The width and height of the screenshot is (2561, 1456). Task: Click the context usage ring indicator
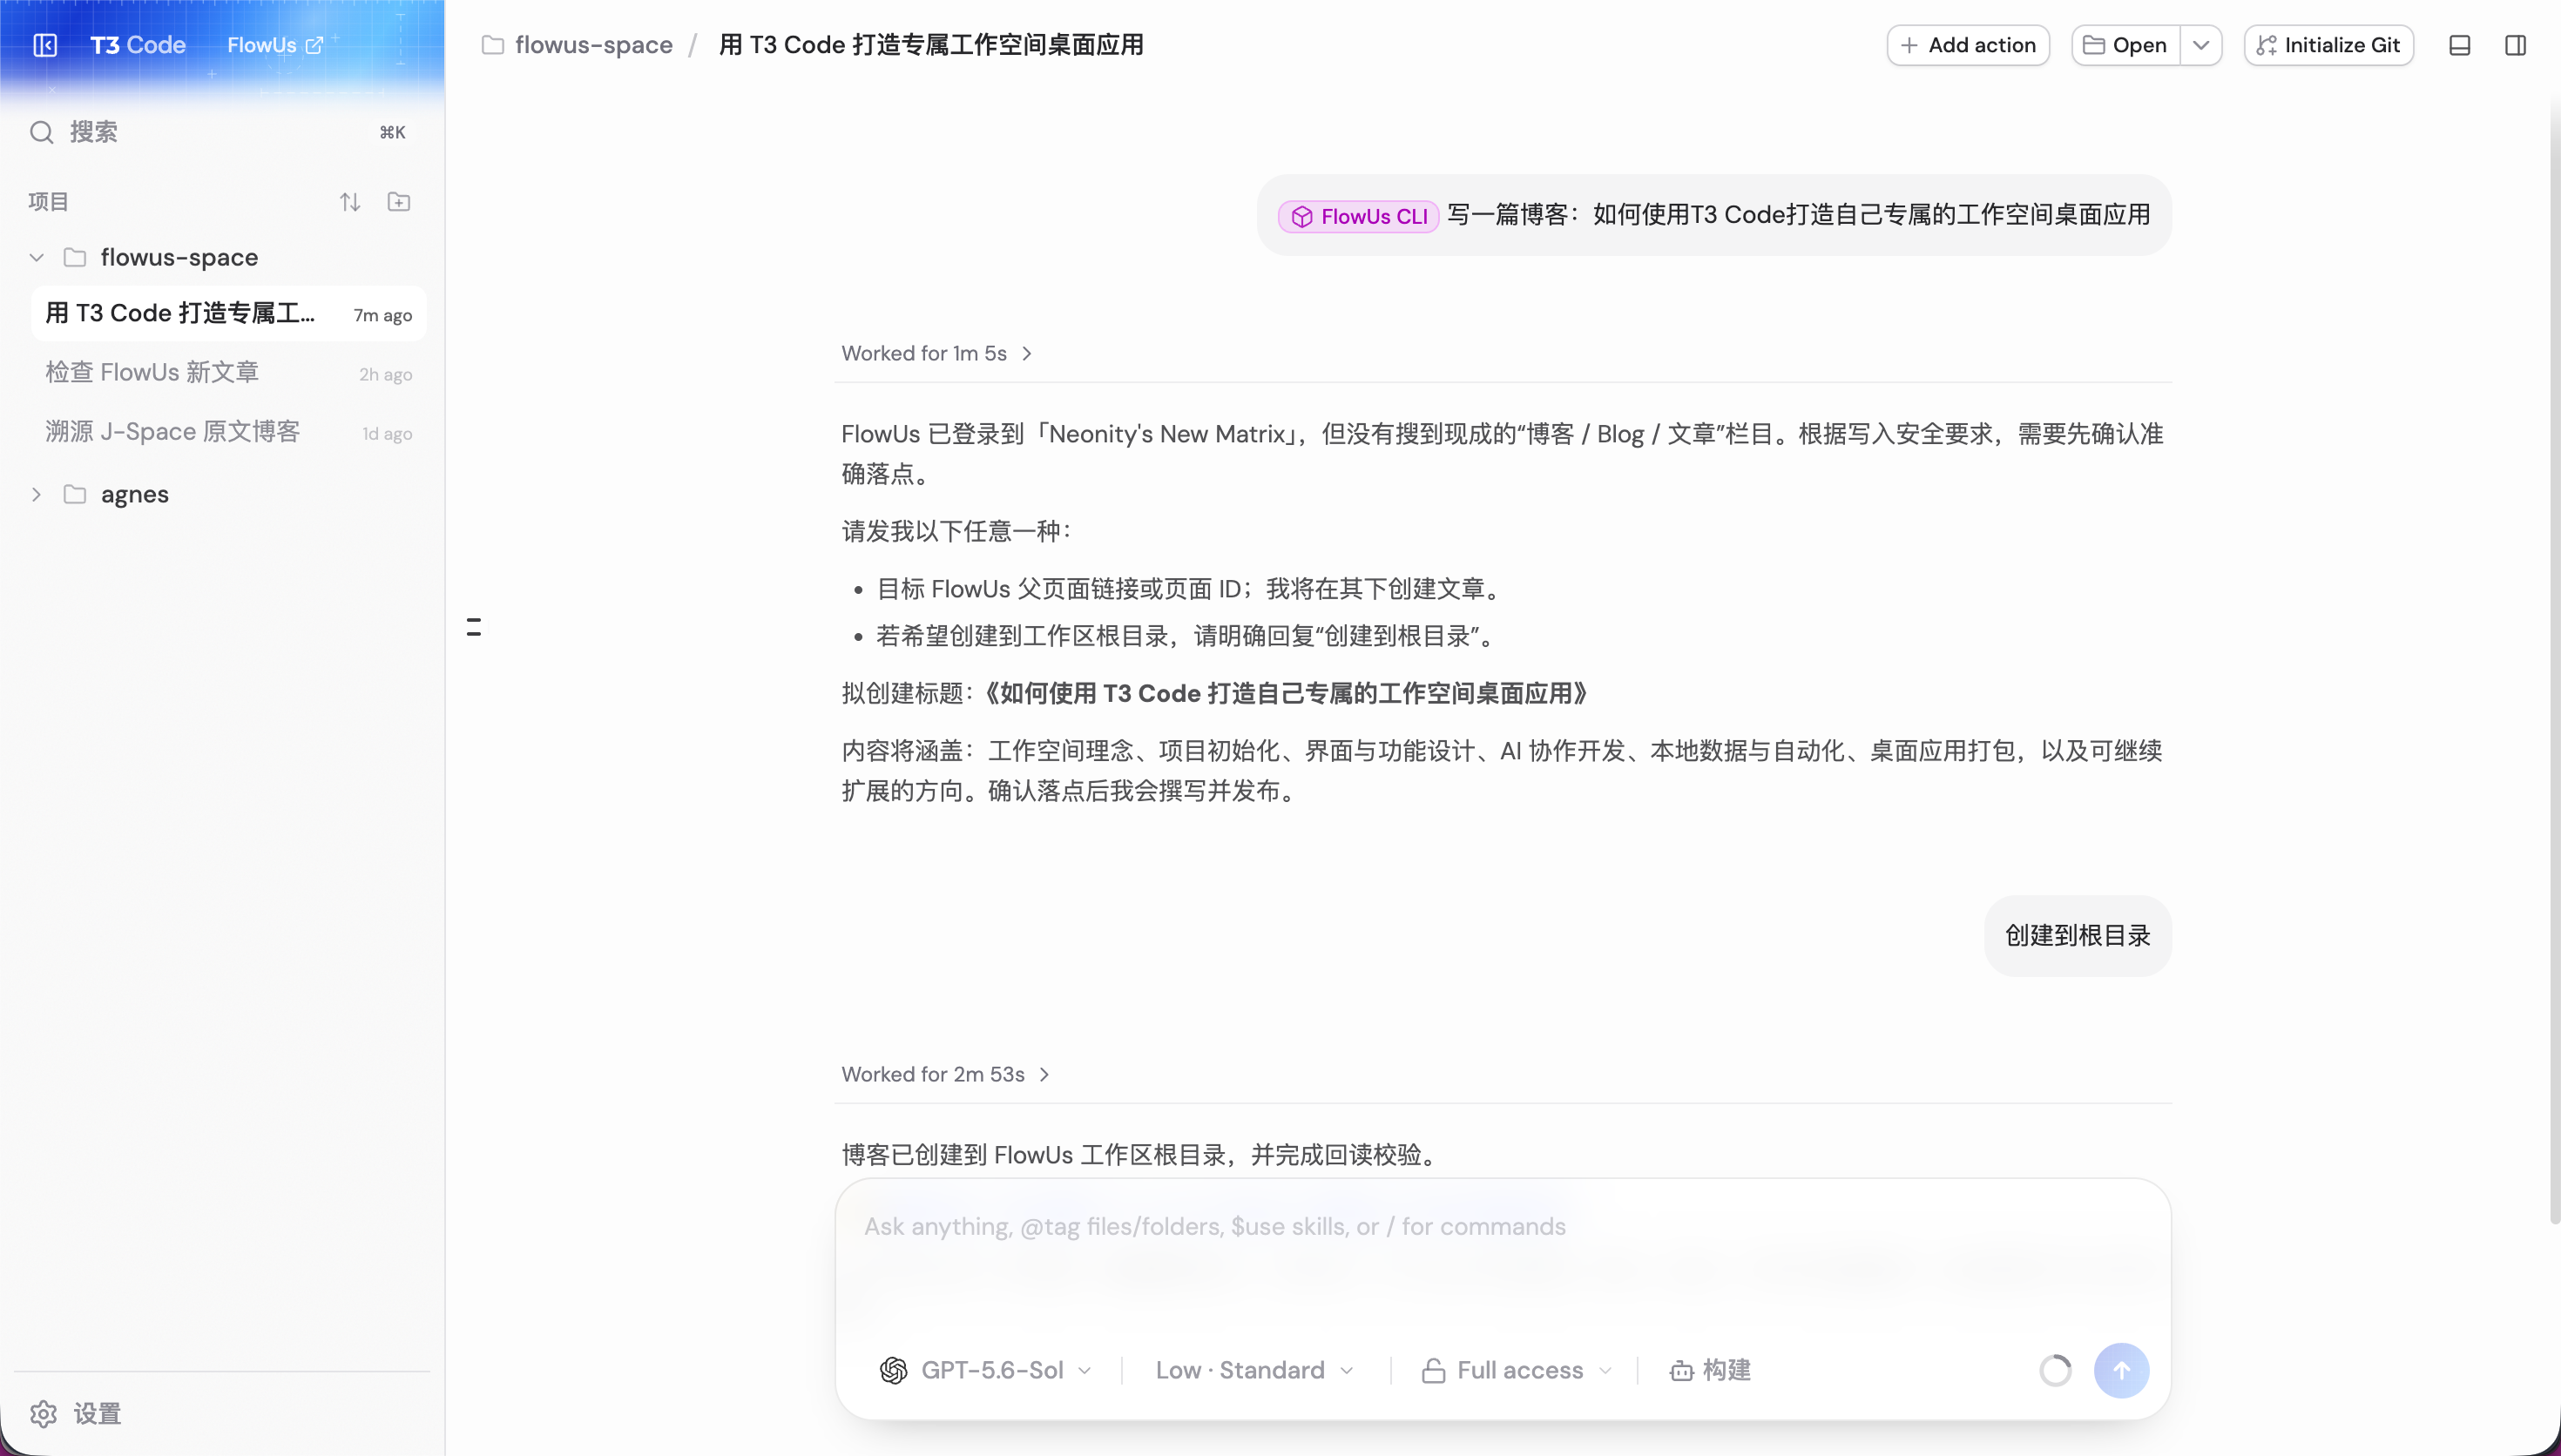(2055, 1370)
